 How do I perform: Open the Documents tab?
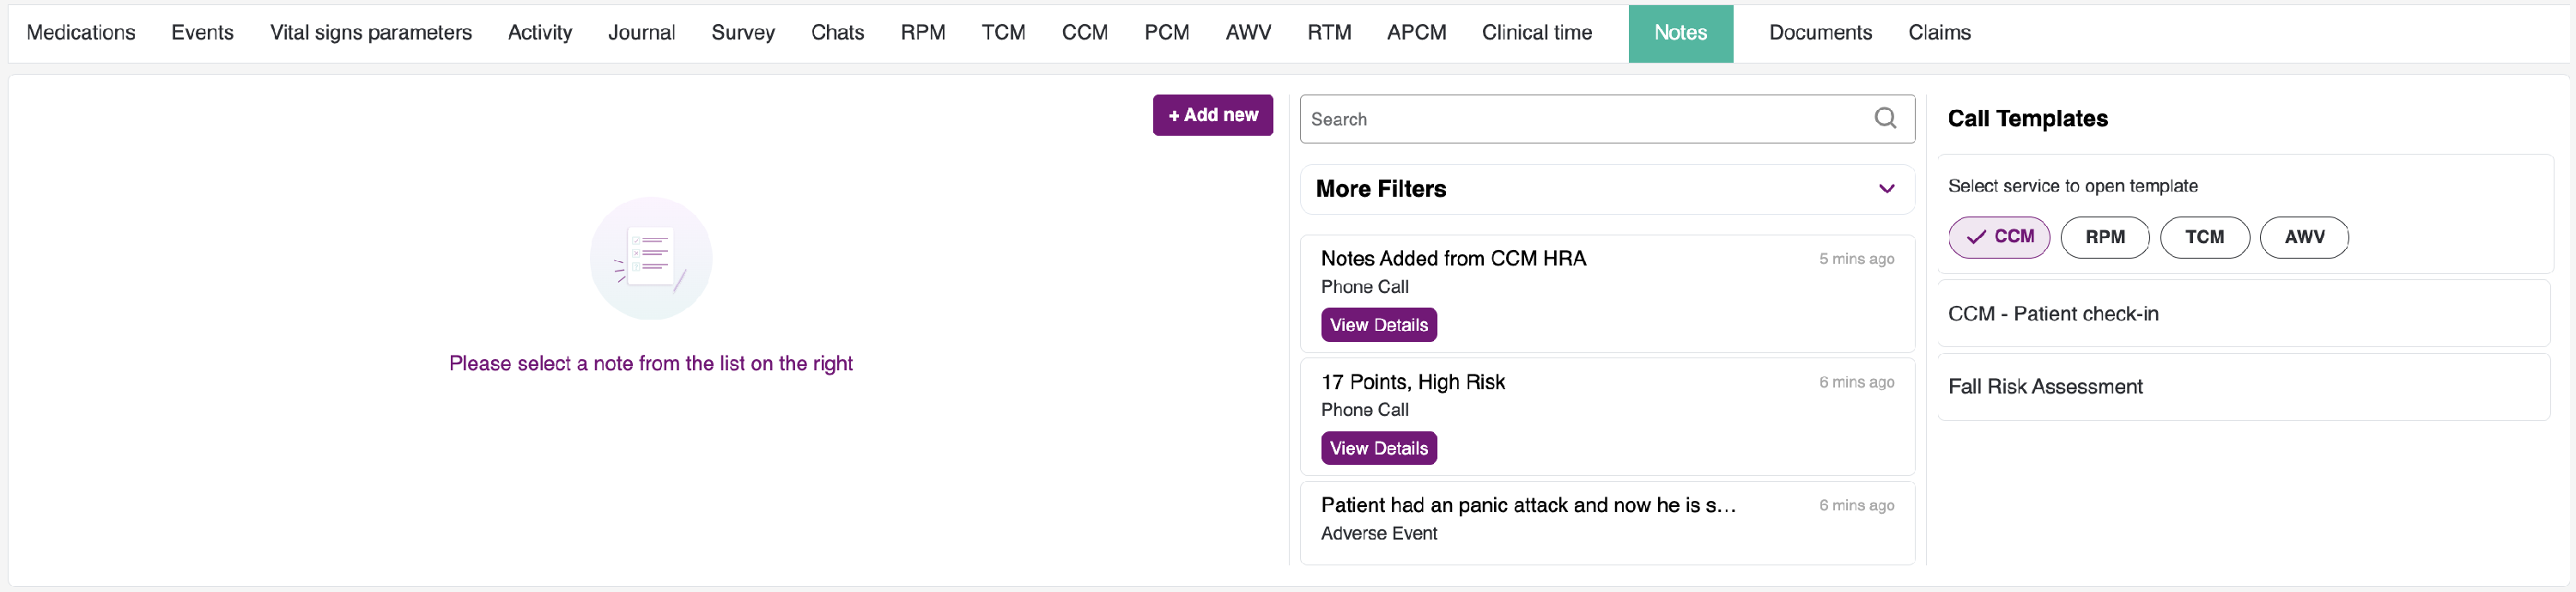point(1820,33)
